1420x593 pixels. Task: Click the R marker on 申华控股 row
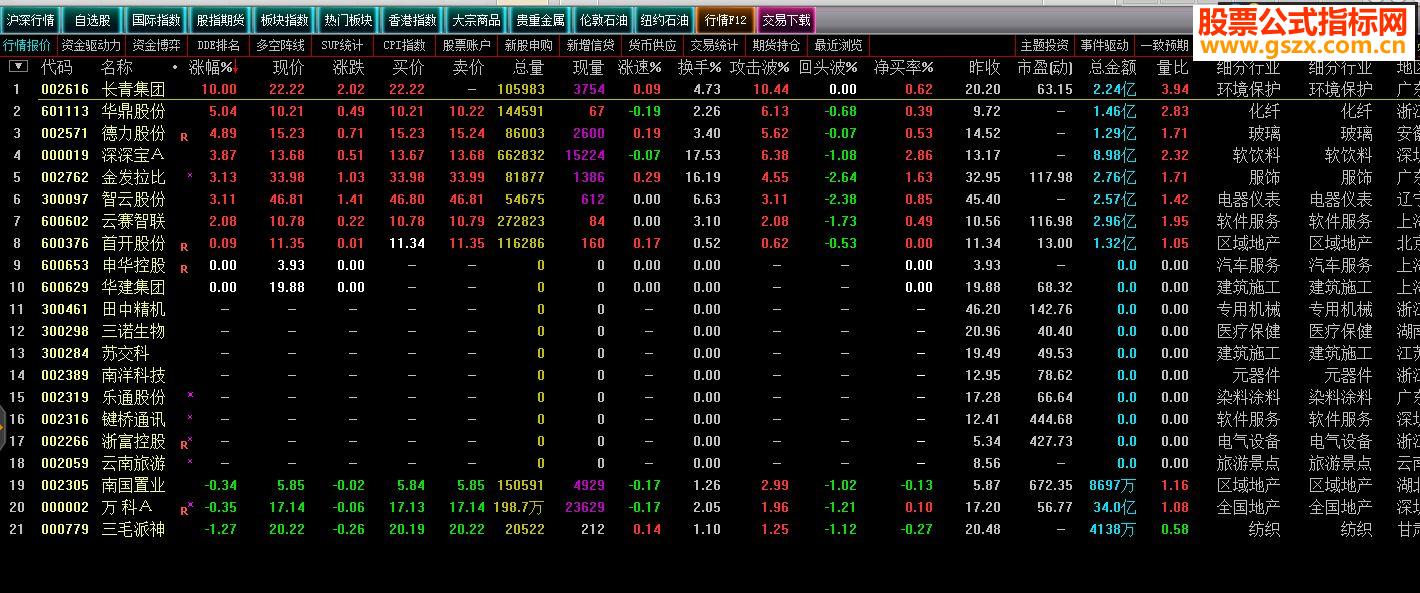184,268
